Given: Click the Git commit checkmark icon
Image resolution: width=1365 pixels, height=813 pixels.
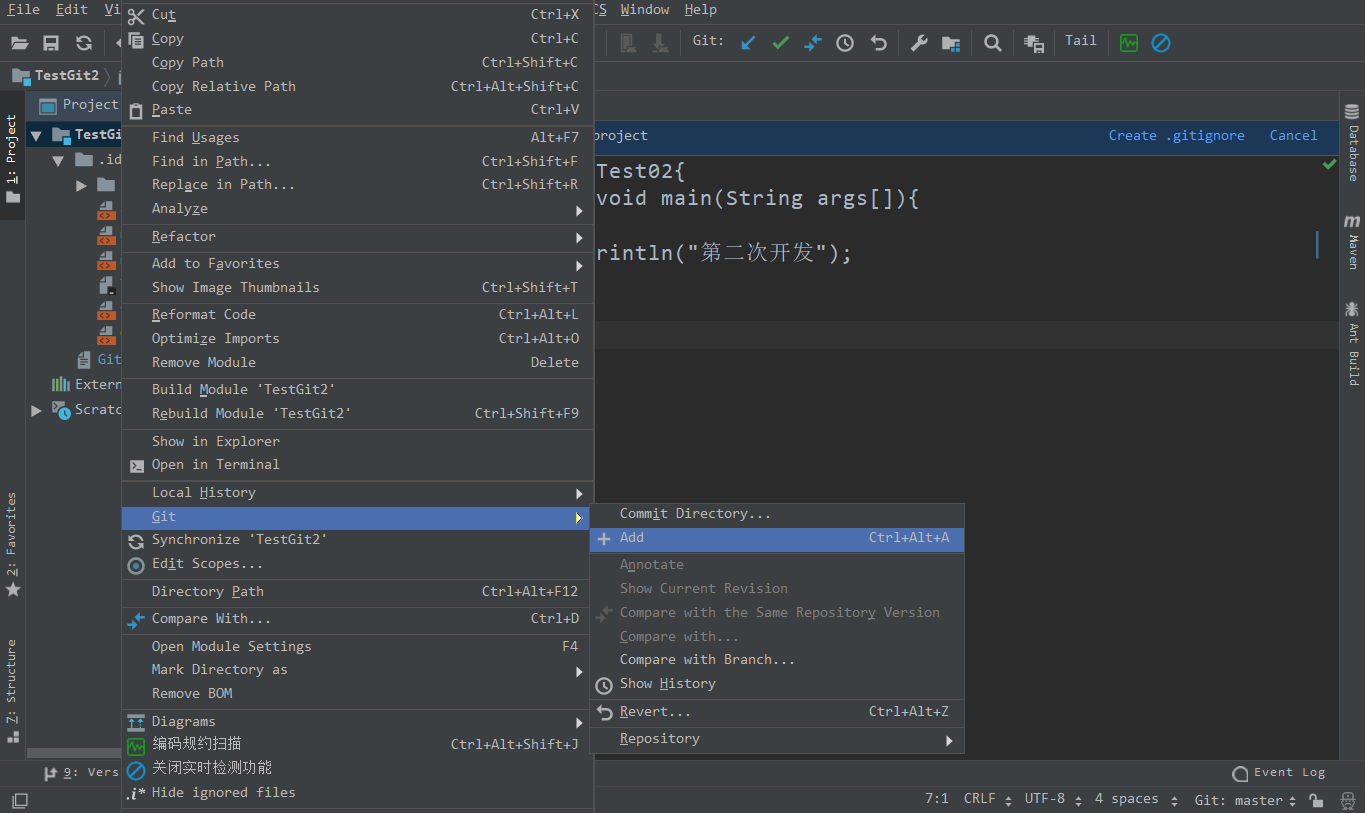Looking at the screenshot, I should point(780,43).
